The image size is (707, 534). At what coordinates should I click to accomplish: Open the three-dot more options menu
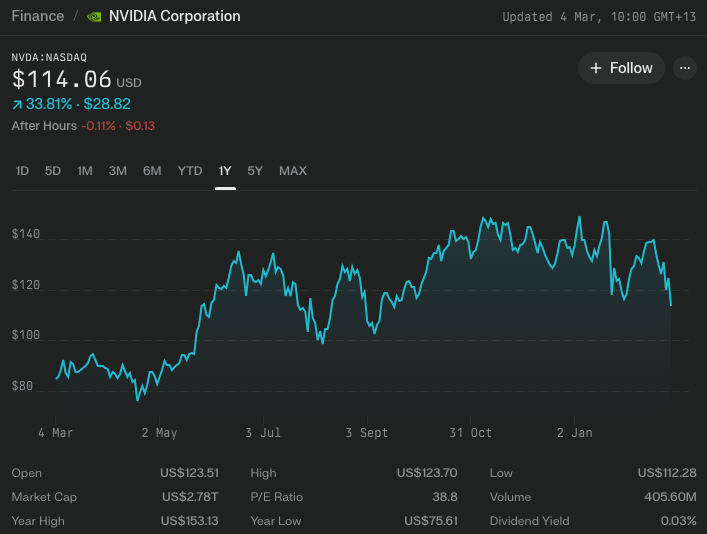click(684, 68)
